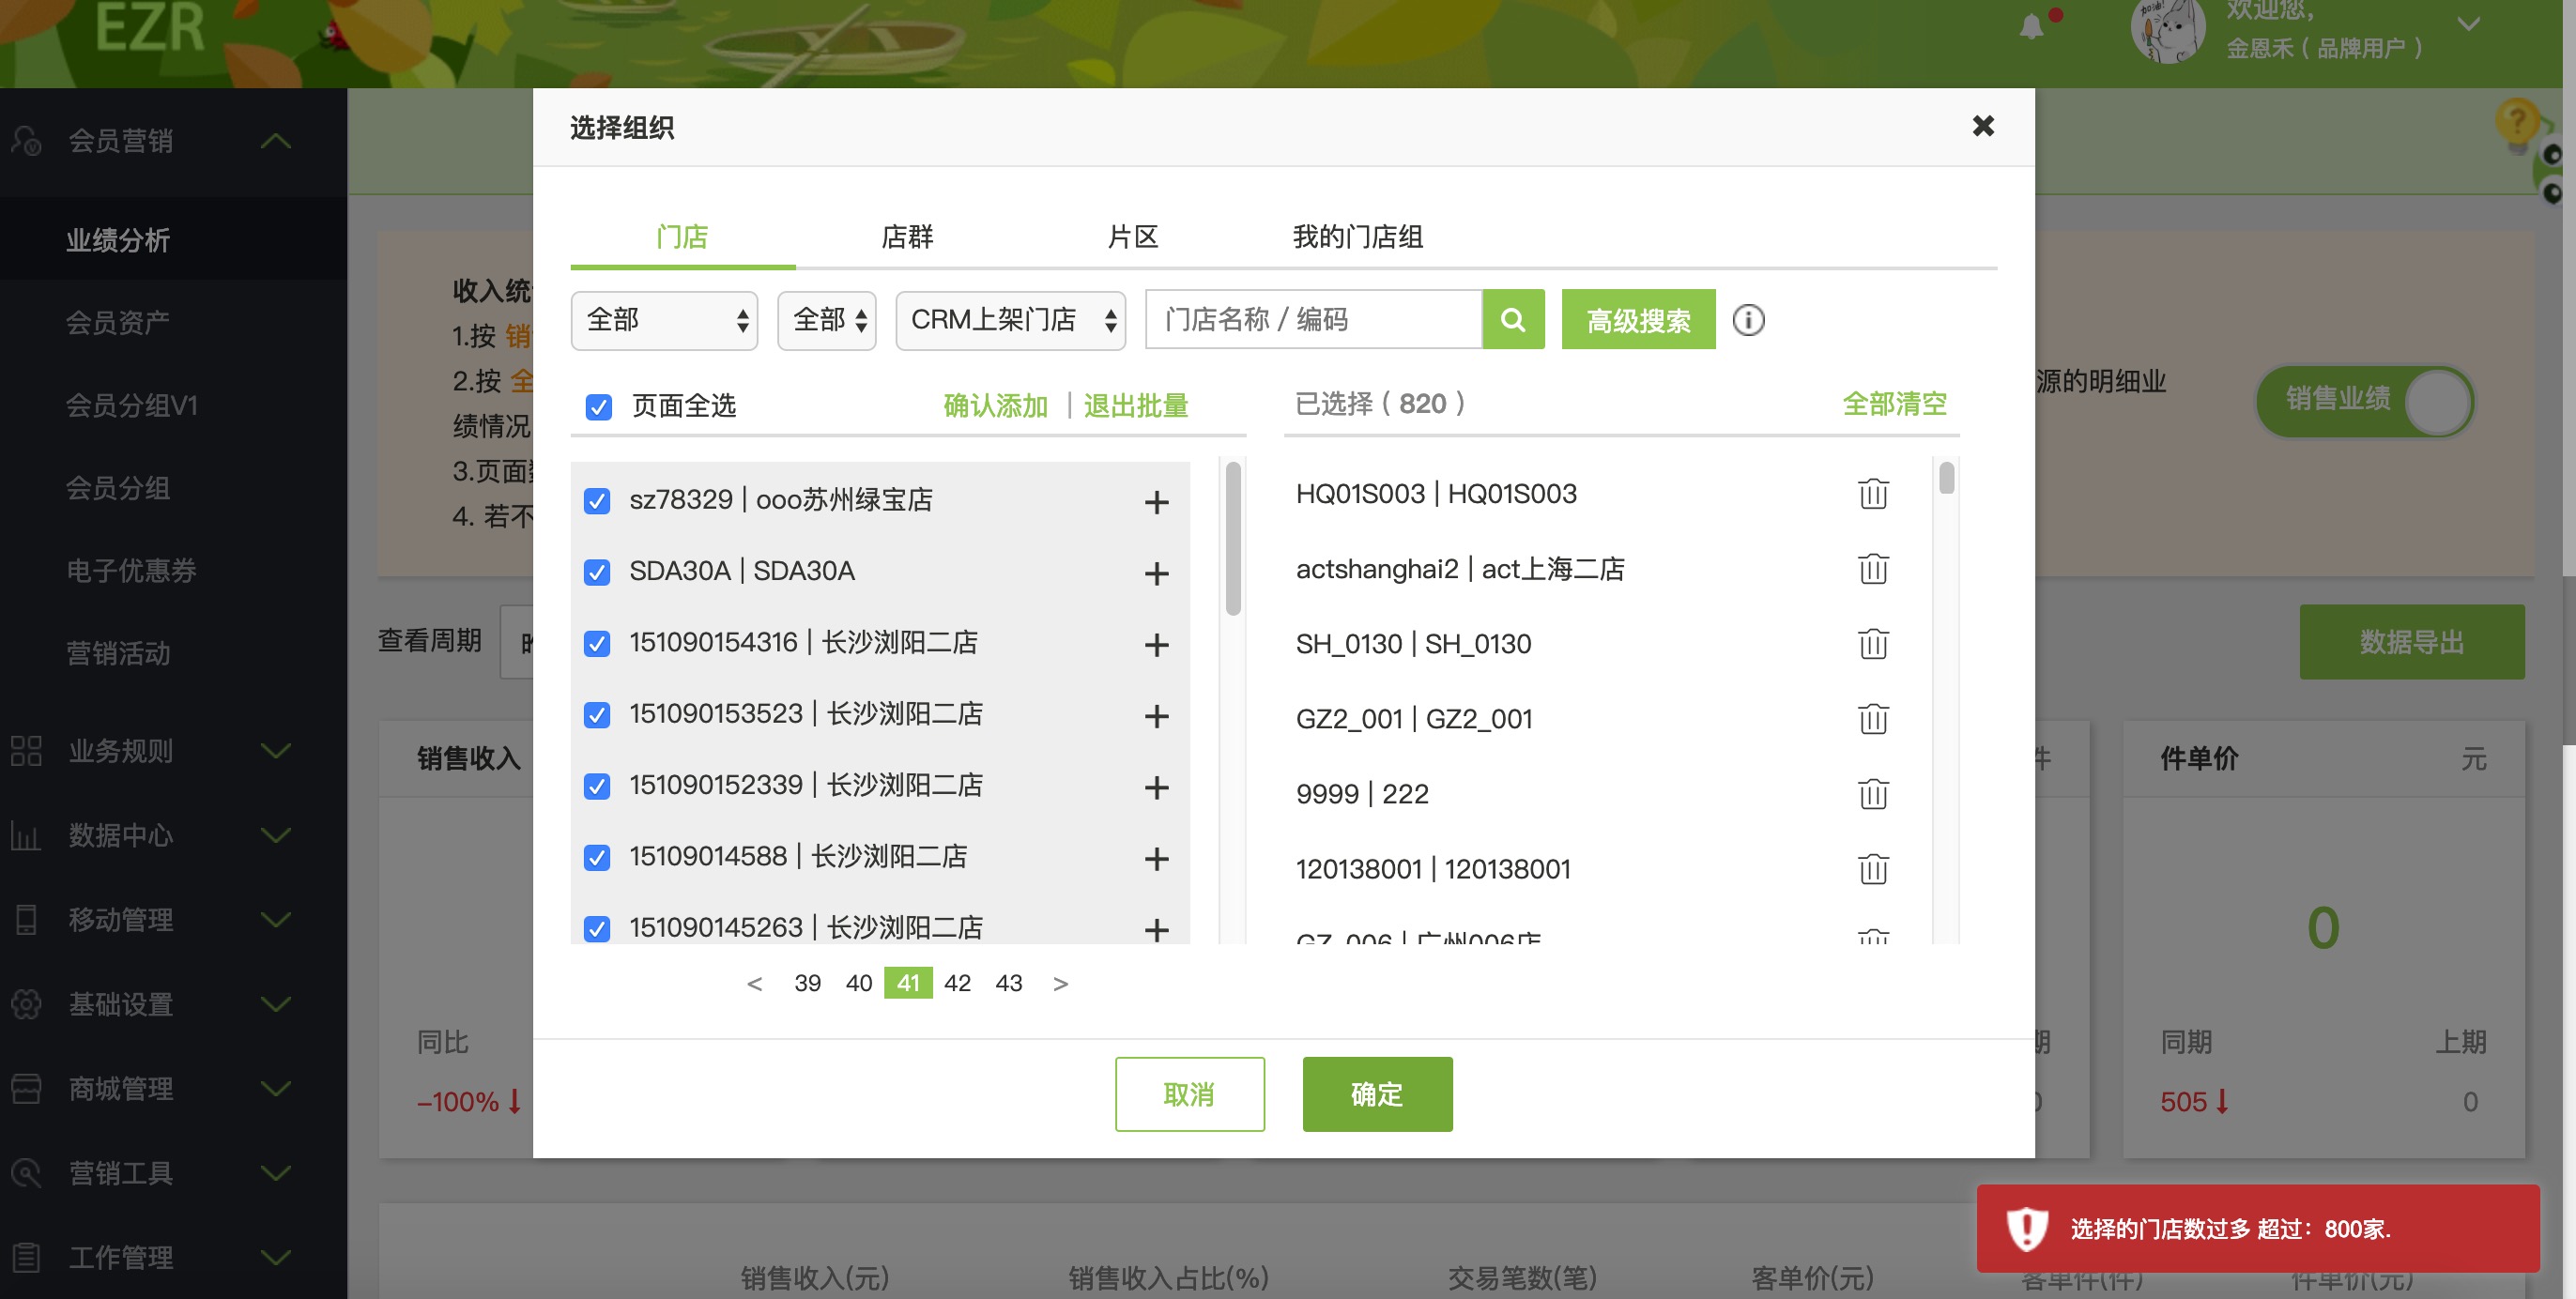The width and height of the screenshot is (2576, 1299).
Task: Click the selected list scrollbar thumb
Action: click(1946, 477)
